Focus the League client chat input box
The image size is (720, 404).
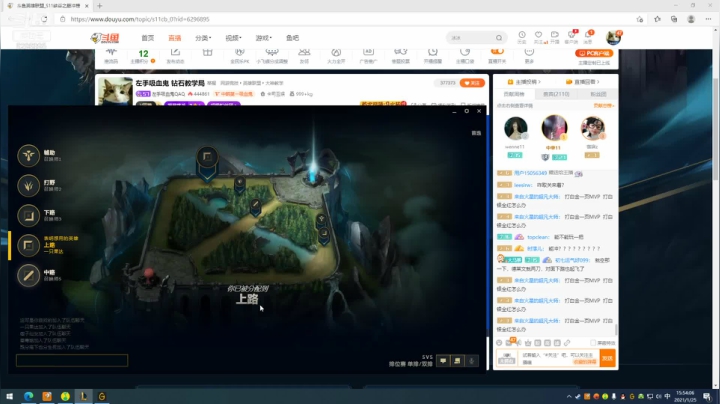click(x=72, y=360)
